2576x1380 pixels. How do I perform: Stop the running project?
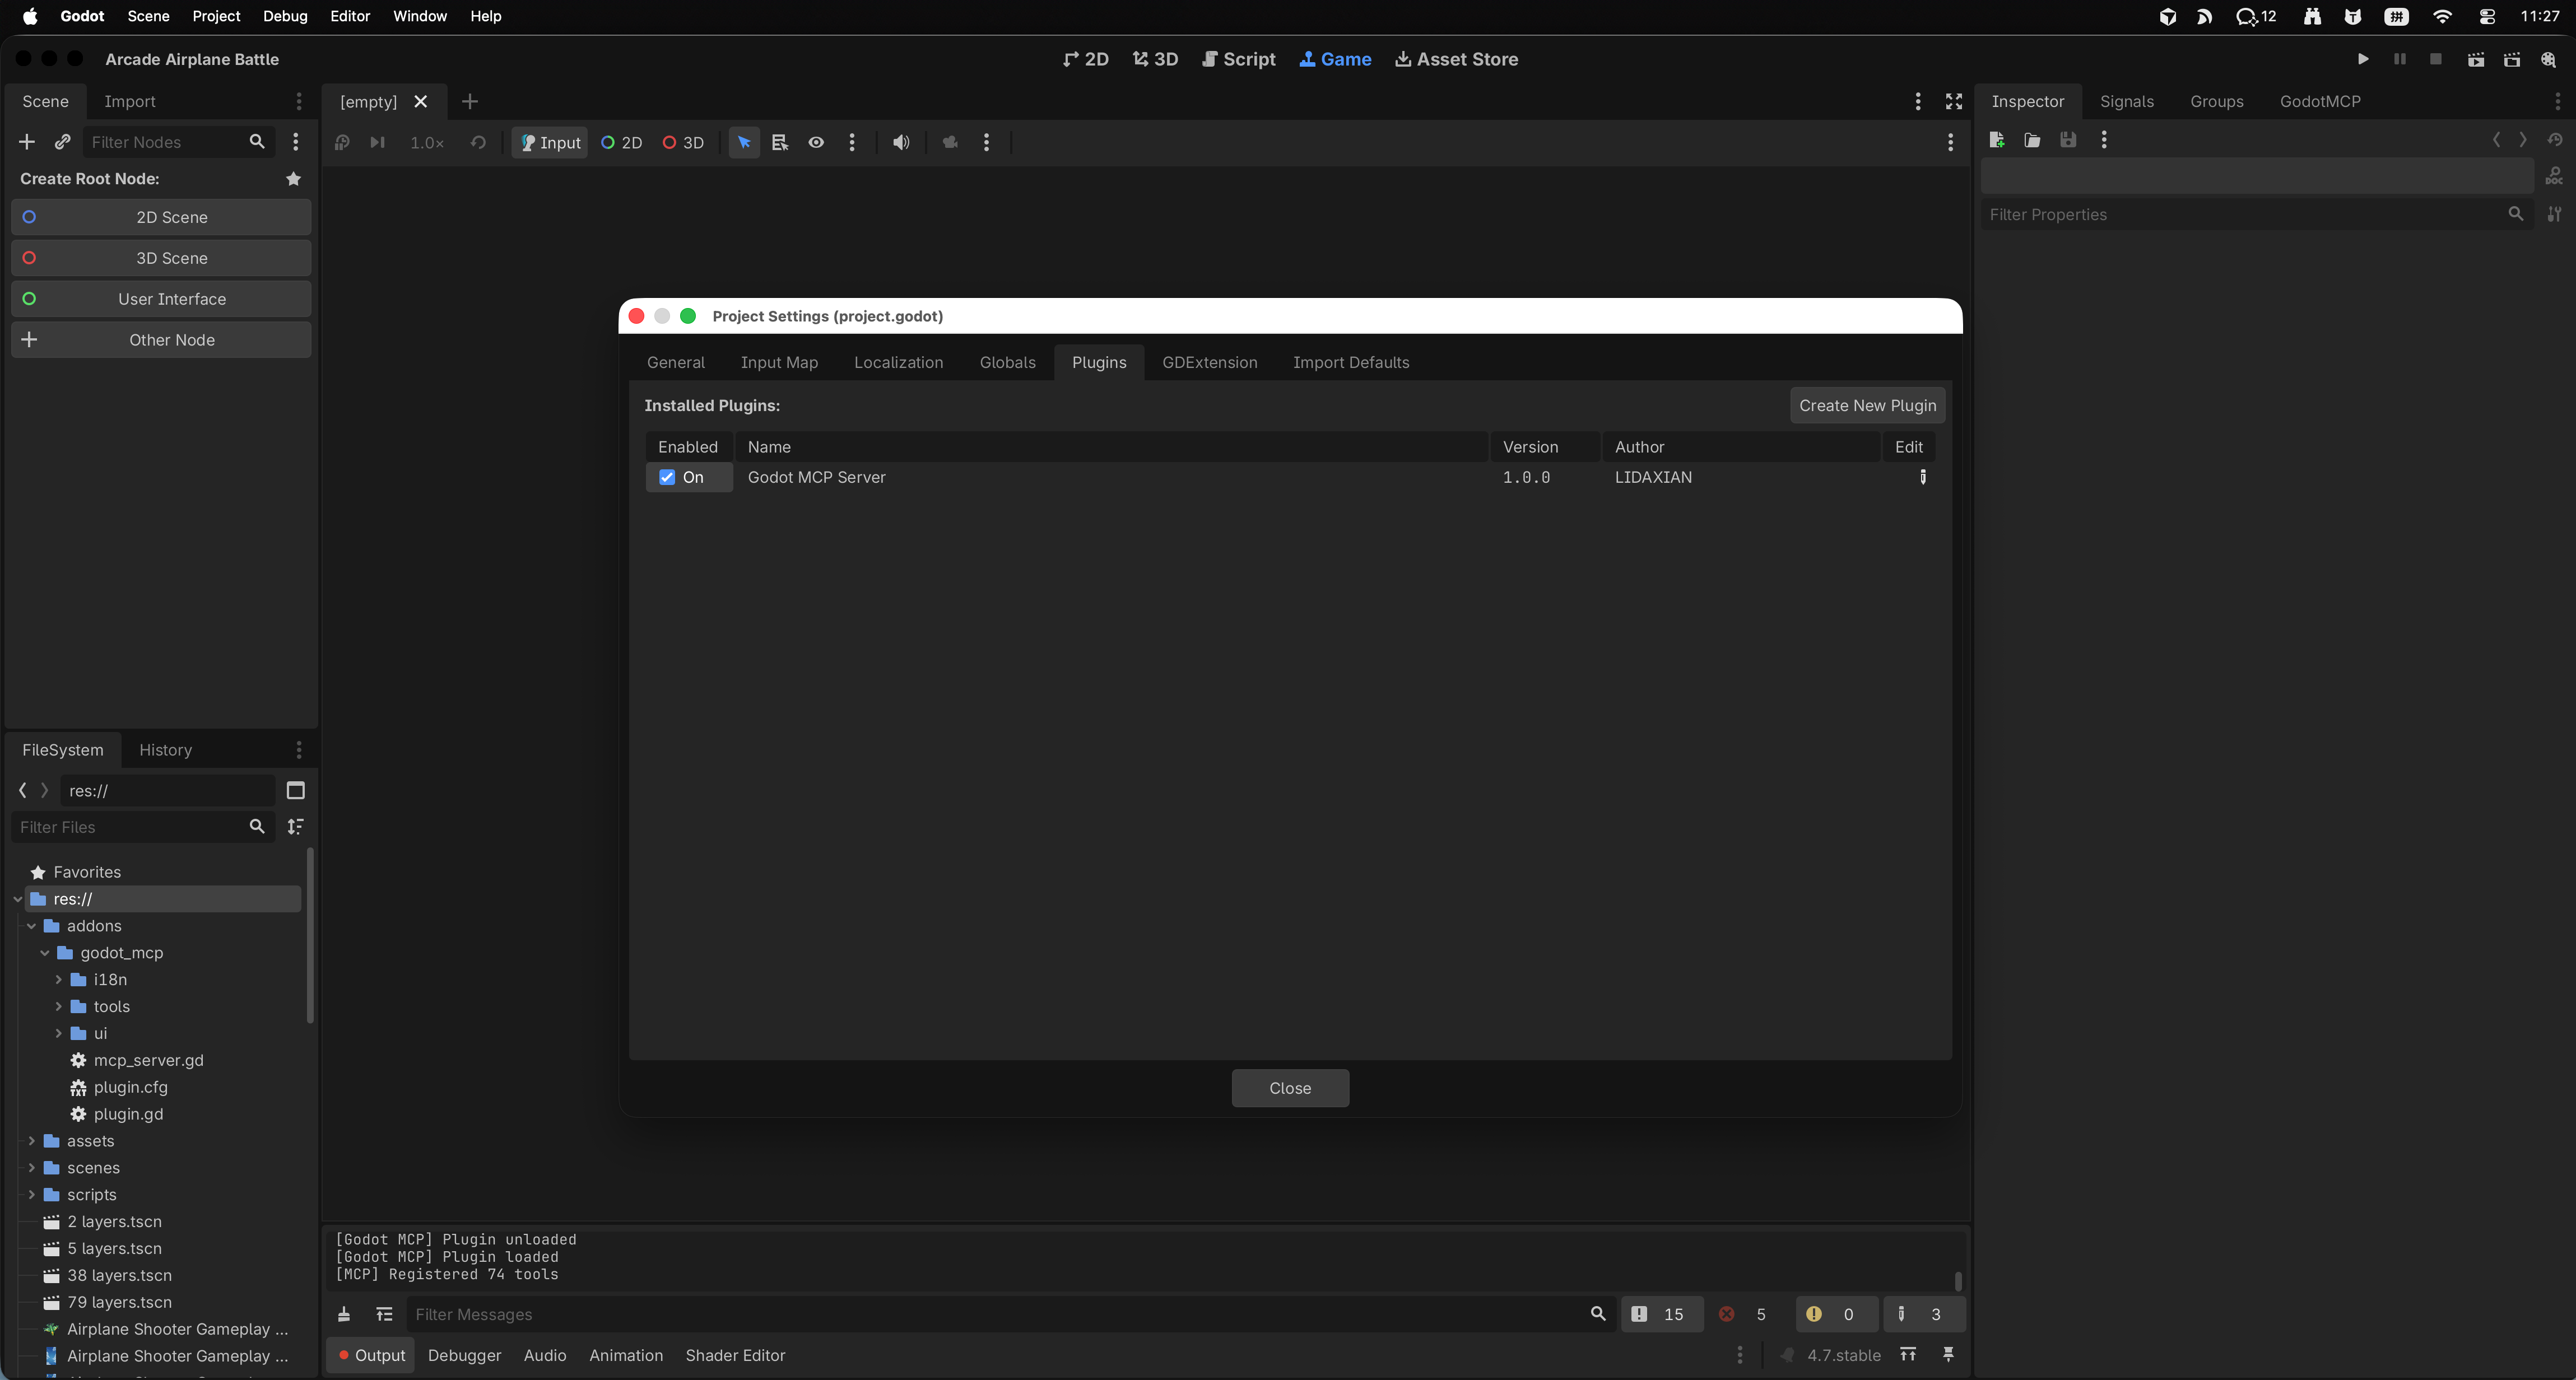2435,59
